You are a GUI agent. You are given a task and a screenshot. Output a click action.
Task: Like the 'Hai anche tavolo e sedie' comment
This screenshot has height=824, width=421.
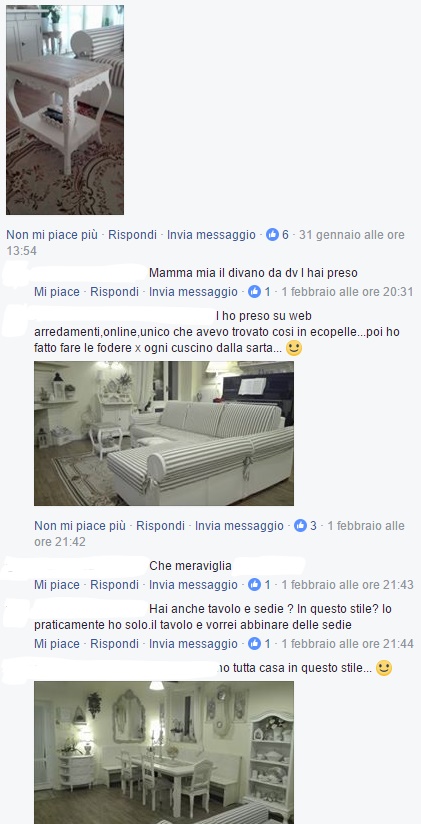pyautogui.click(x=57, y=643)
